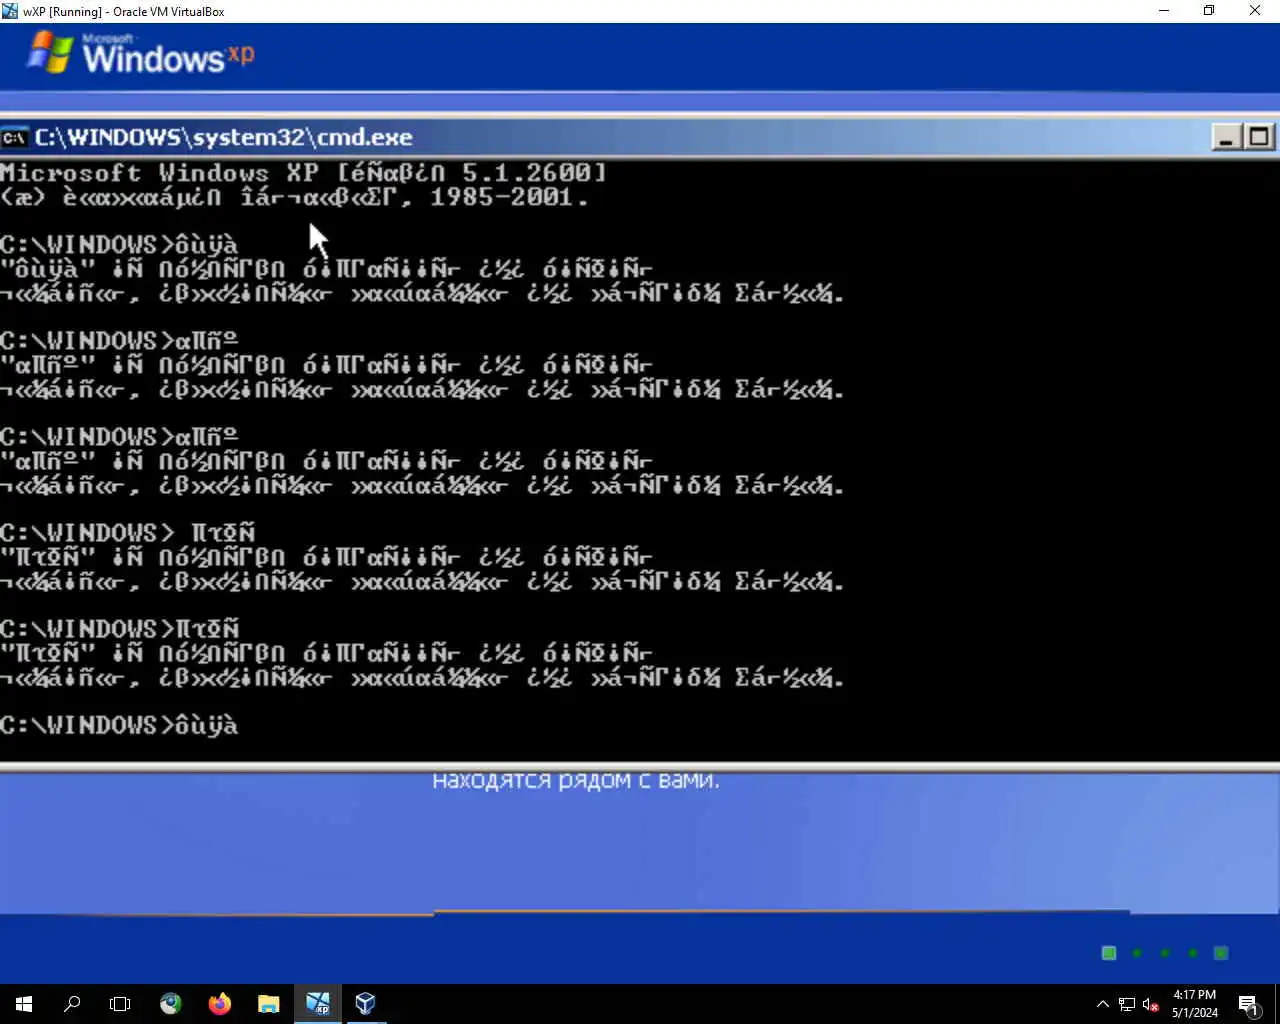
Task: Launch the Chromium browser from taskbar
Action: pyautogui.click(x=171, y=1003)
